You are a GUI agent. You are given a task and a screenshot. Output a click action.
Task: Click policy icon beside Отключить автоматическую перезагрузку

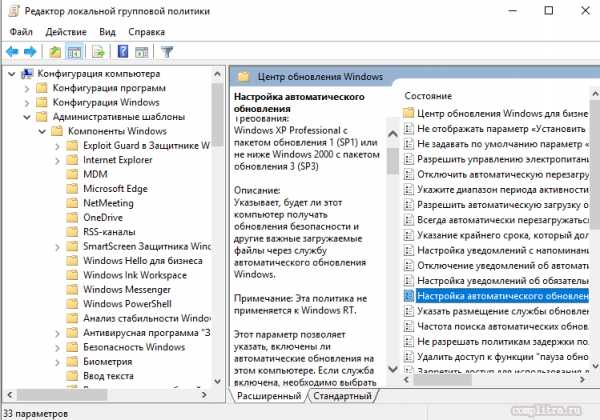(x=409, y=174)
